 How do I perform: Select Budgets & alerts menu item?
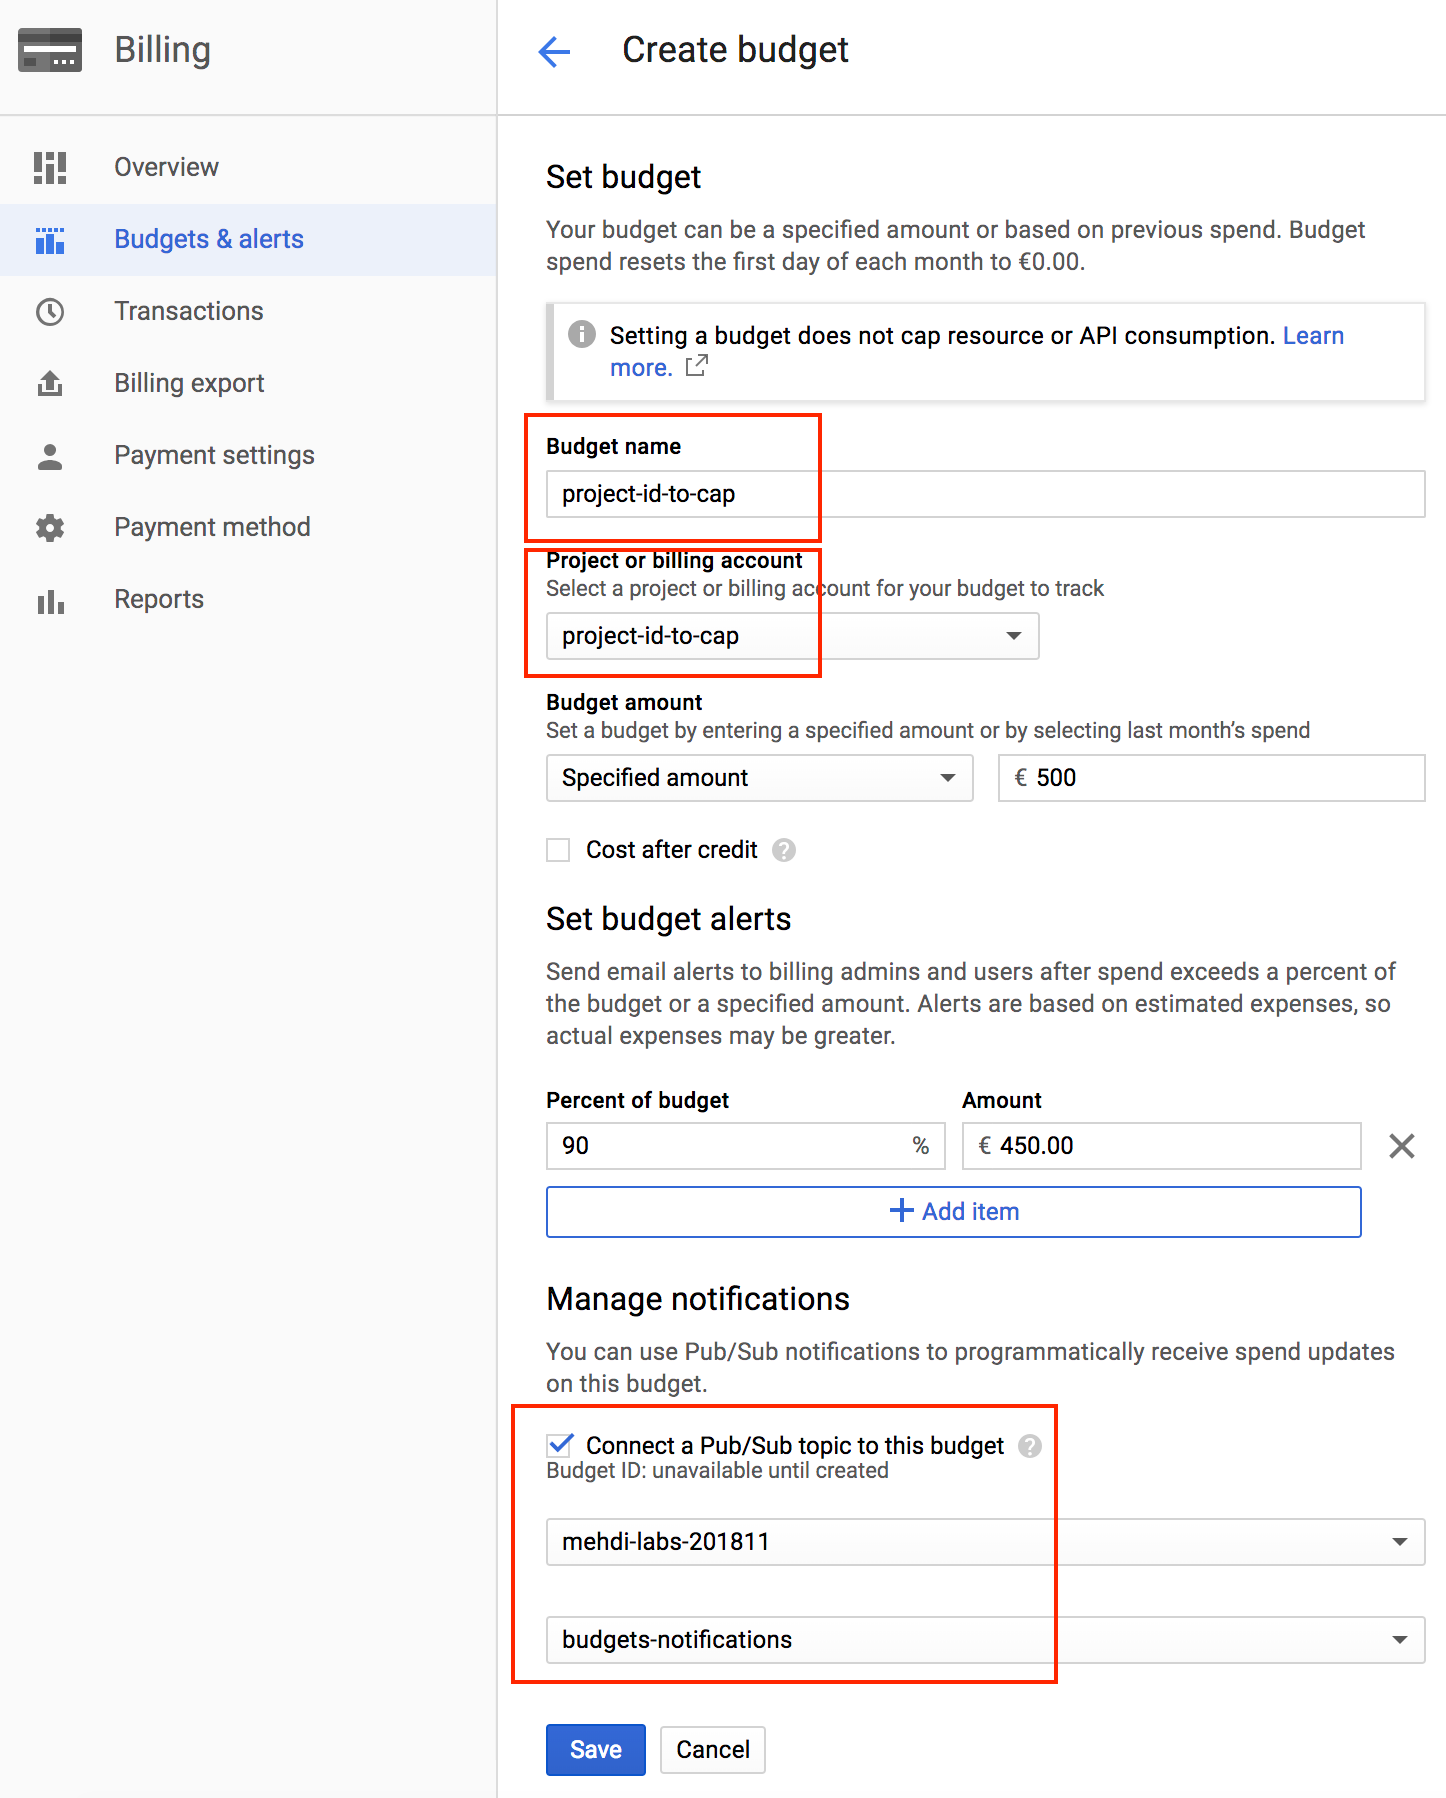tap(209, 240)
